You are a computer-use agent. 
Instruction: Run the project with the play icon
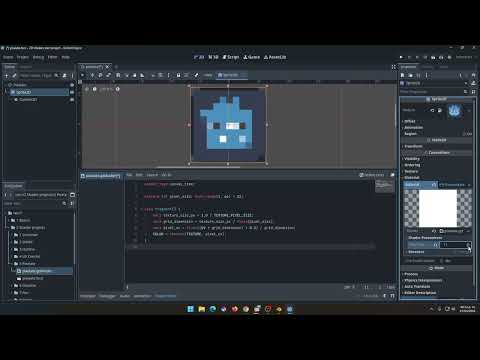tap(401, 57)
